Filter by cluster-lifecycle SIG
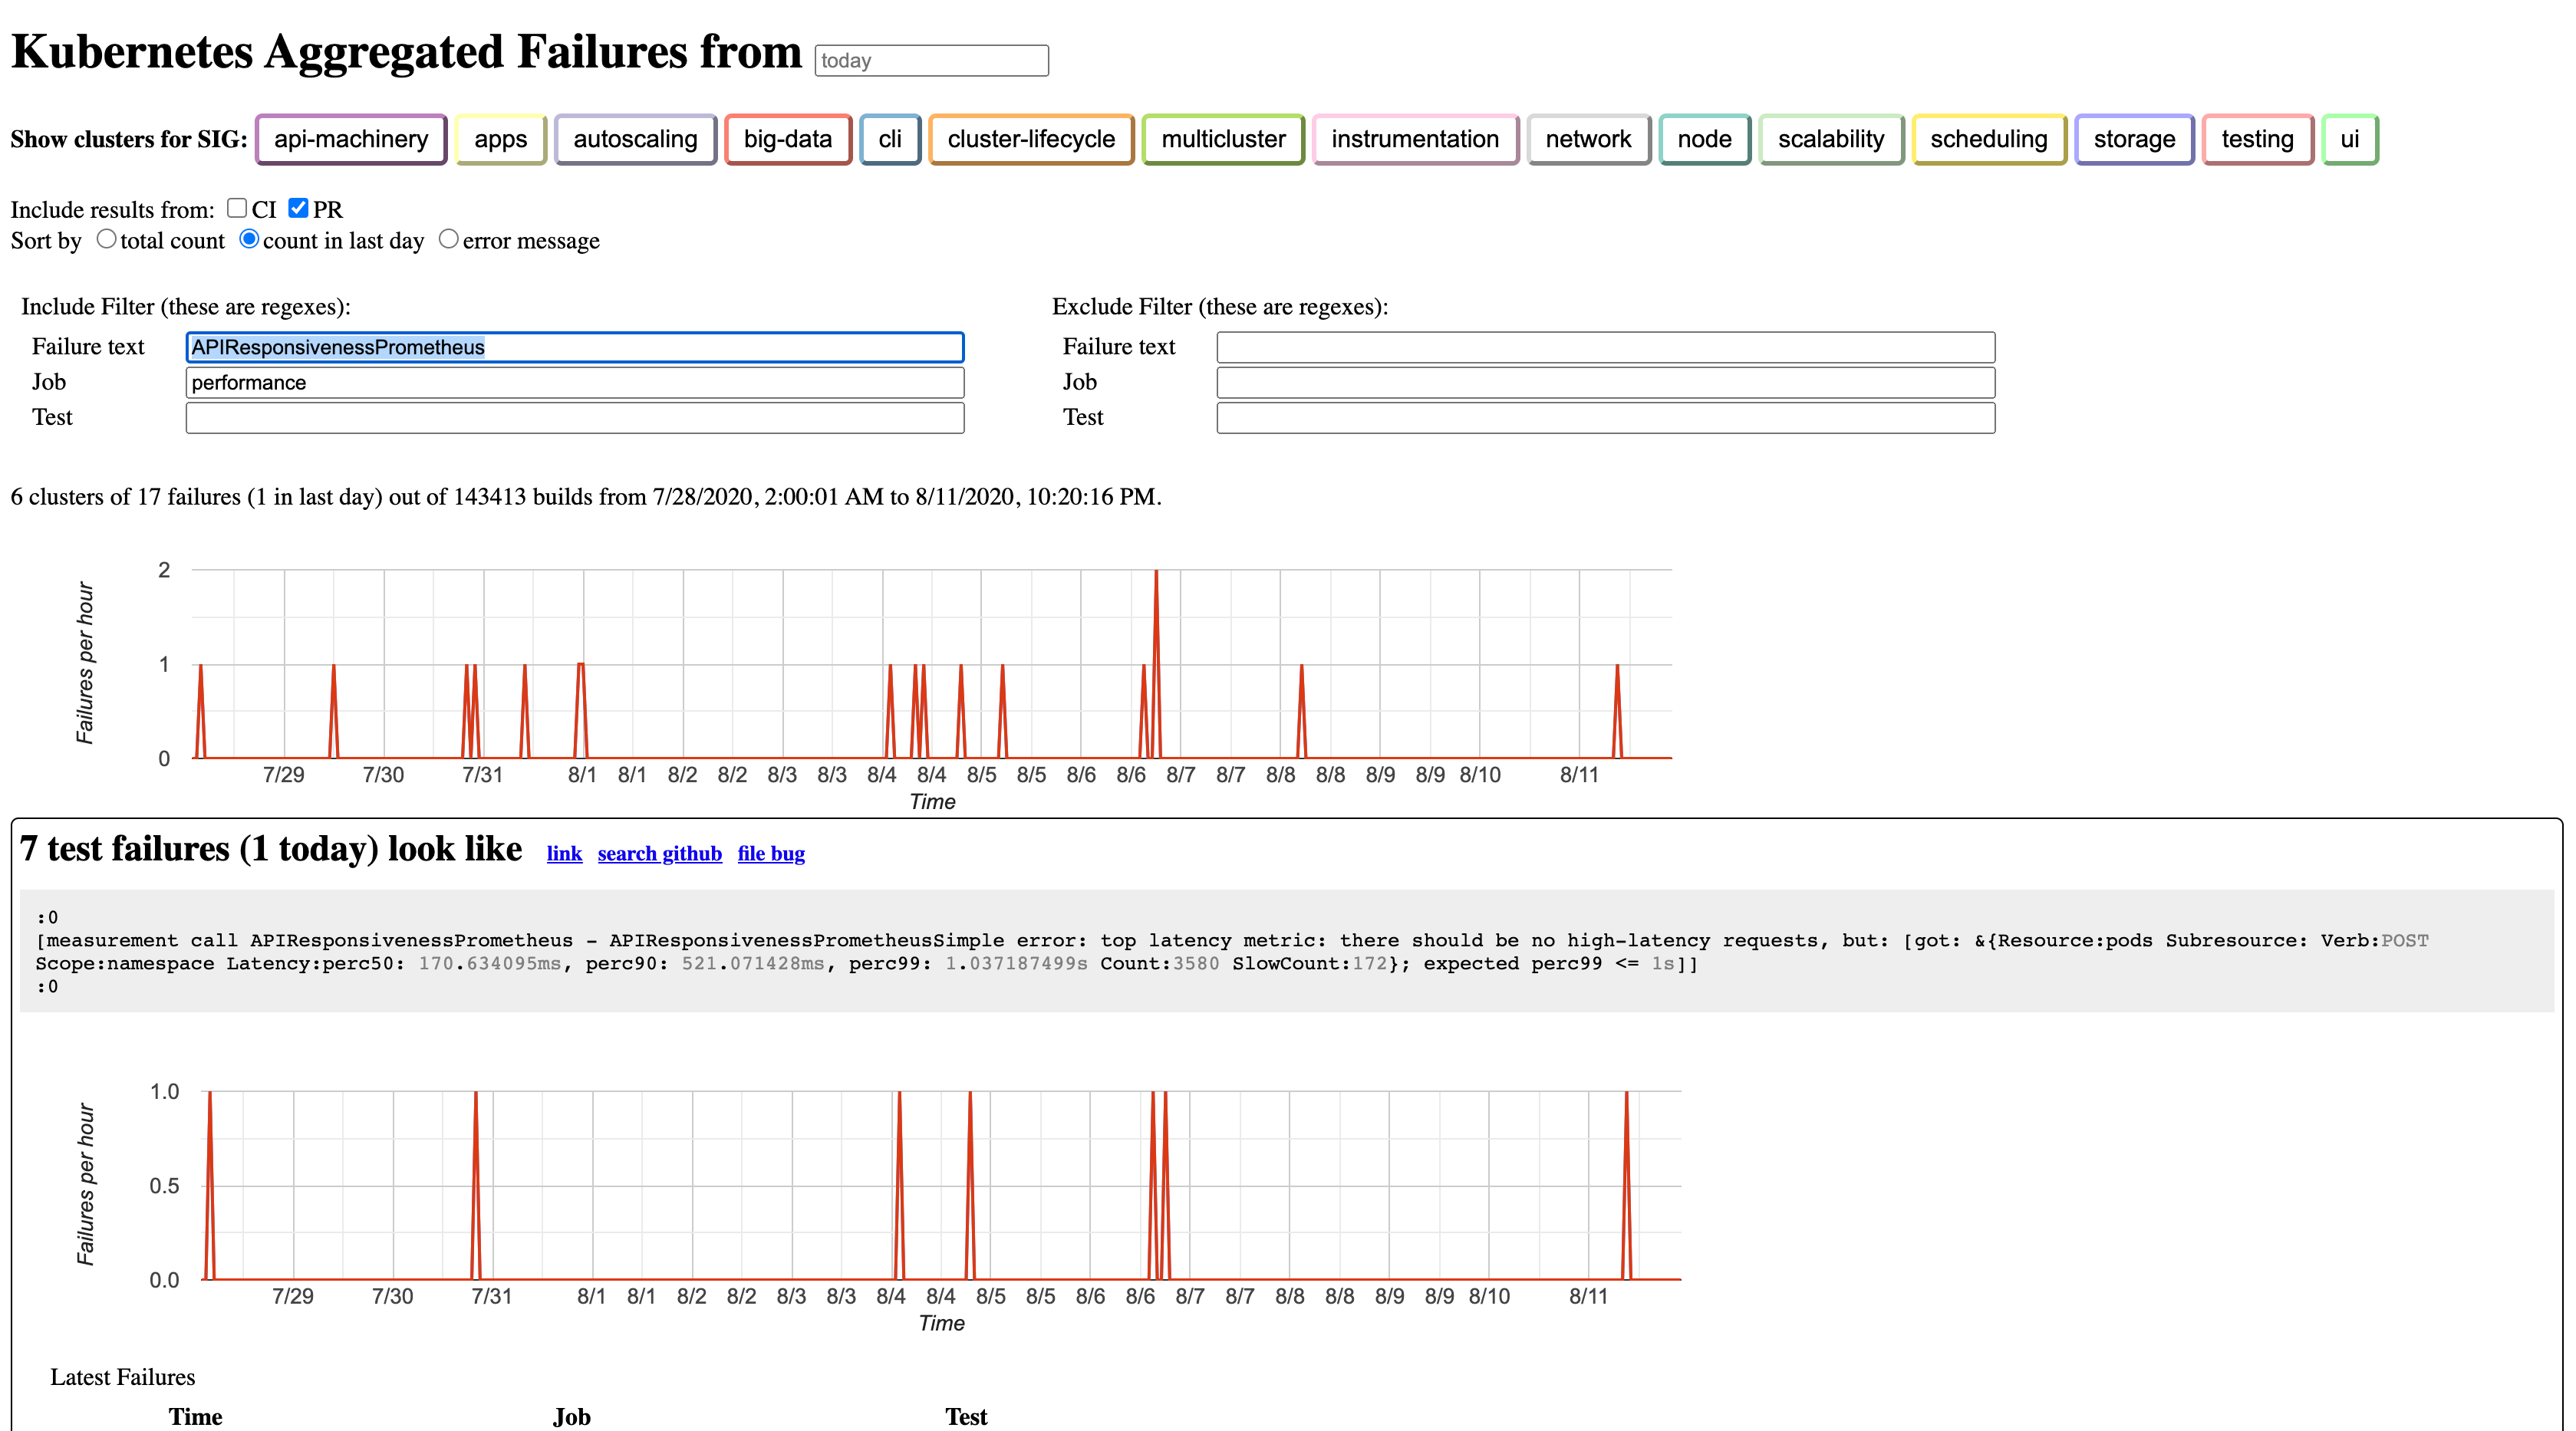The image size is (2576, 1431). 1031,139
